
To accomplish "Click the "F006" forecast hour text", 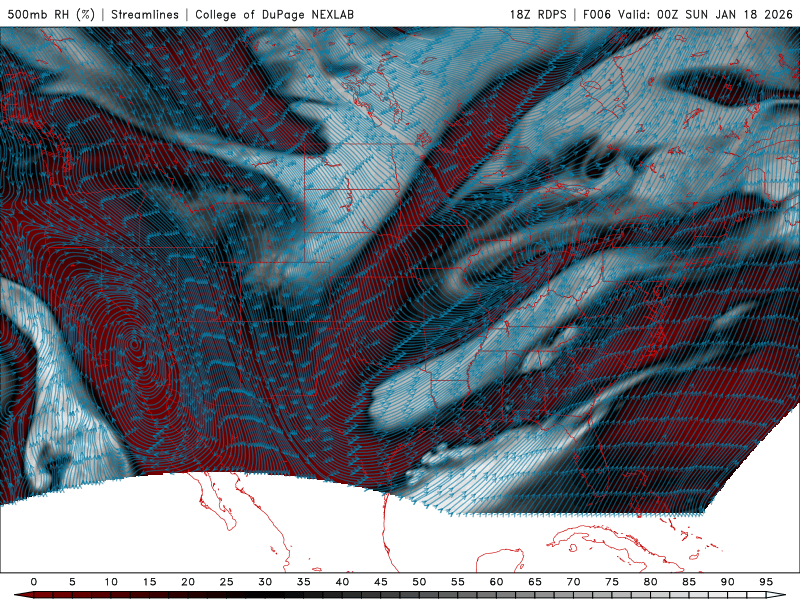I will [596, 14].
